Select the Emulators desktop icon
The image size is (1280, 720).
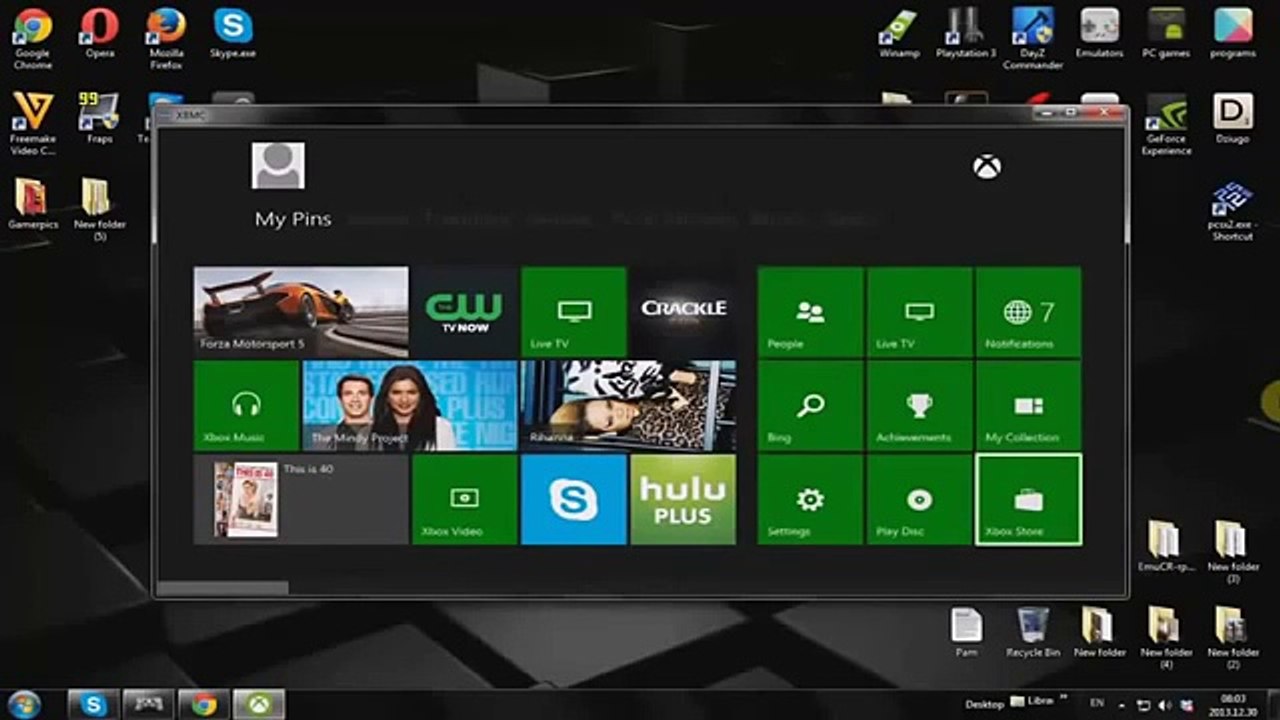tap(1100, 32)
